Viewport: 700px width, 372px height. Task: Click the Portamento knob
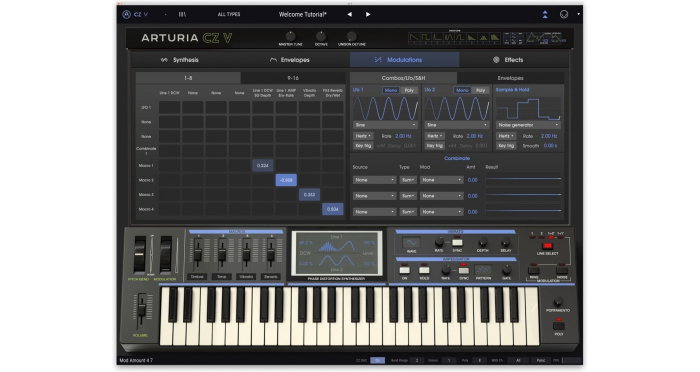(558, 302)
